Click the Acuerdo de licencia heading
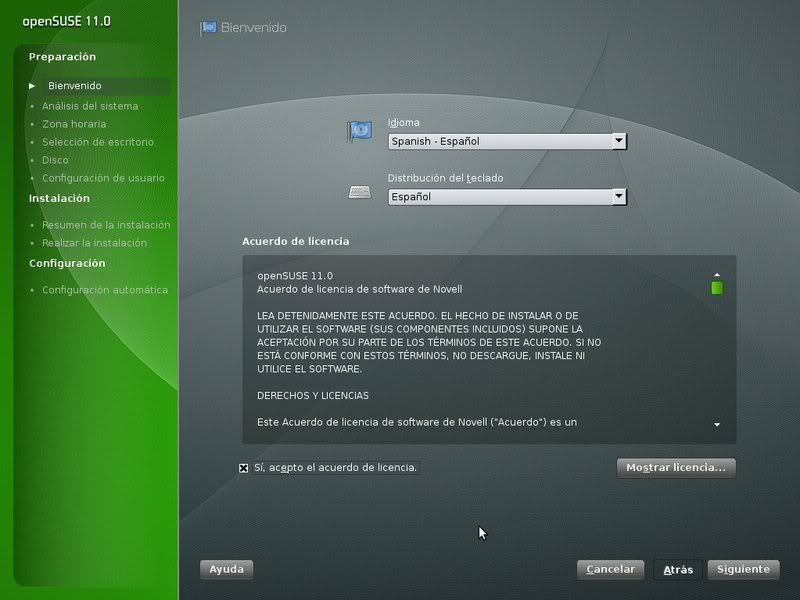Image resolution: width=800 pixels, height=600 pixels. point(296,241)
